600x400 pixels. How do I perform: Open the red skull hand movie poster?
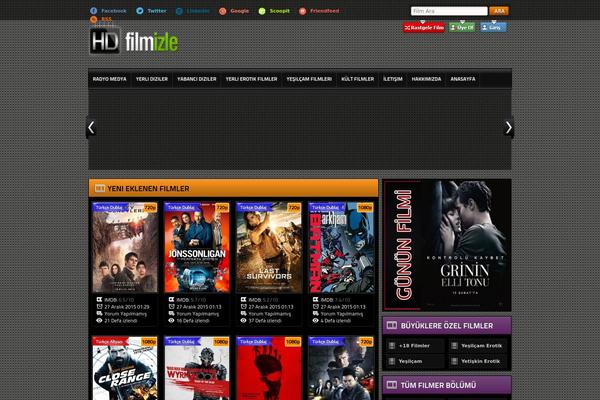[x=269, y=369]
